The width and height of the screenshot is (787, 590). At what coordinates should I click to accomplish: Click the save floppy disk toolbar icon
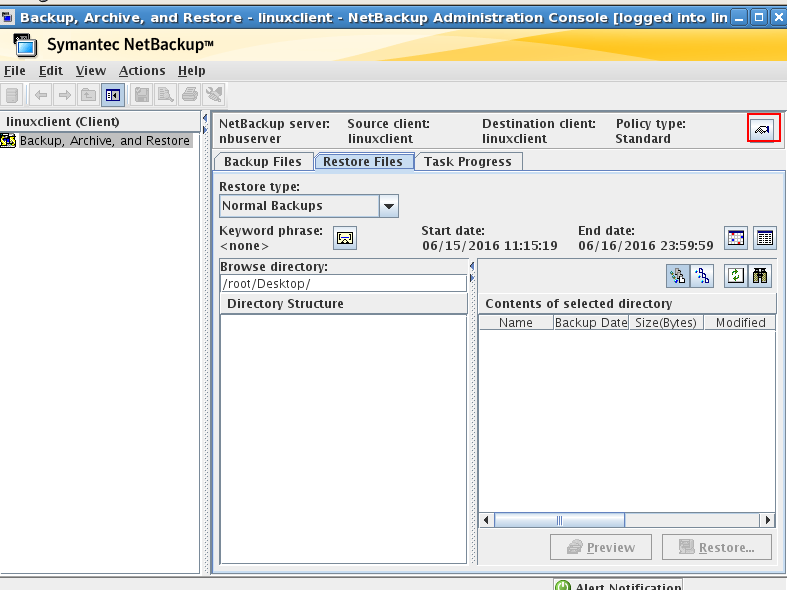tap(142, 95)
